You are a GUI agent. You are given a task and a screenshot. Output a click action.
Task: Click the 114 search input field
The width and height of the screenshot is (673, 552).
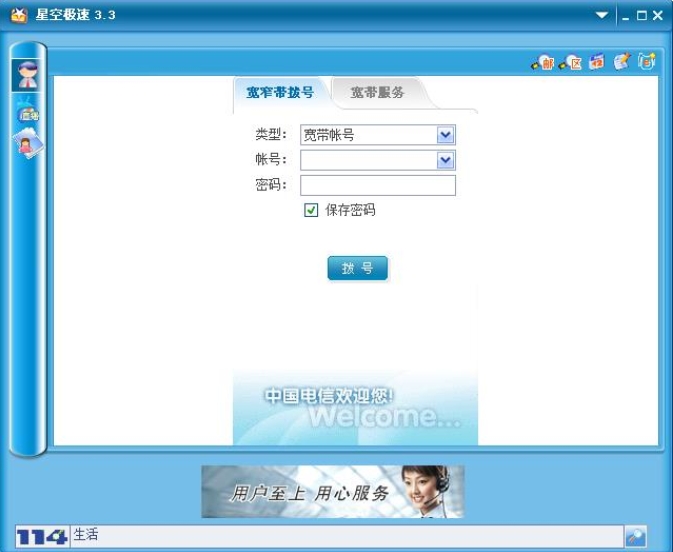[347, 536]
